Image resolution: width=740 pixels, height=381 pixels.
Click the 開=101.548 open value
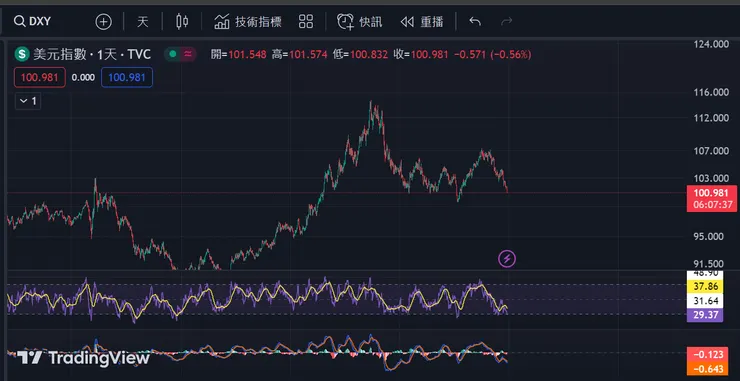(x=239, y=55)
